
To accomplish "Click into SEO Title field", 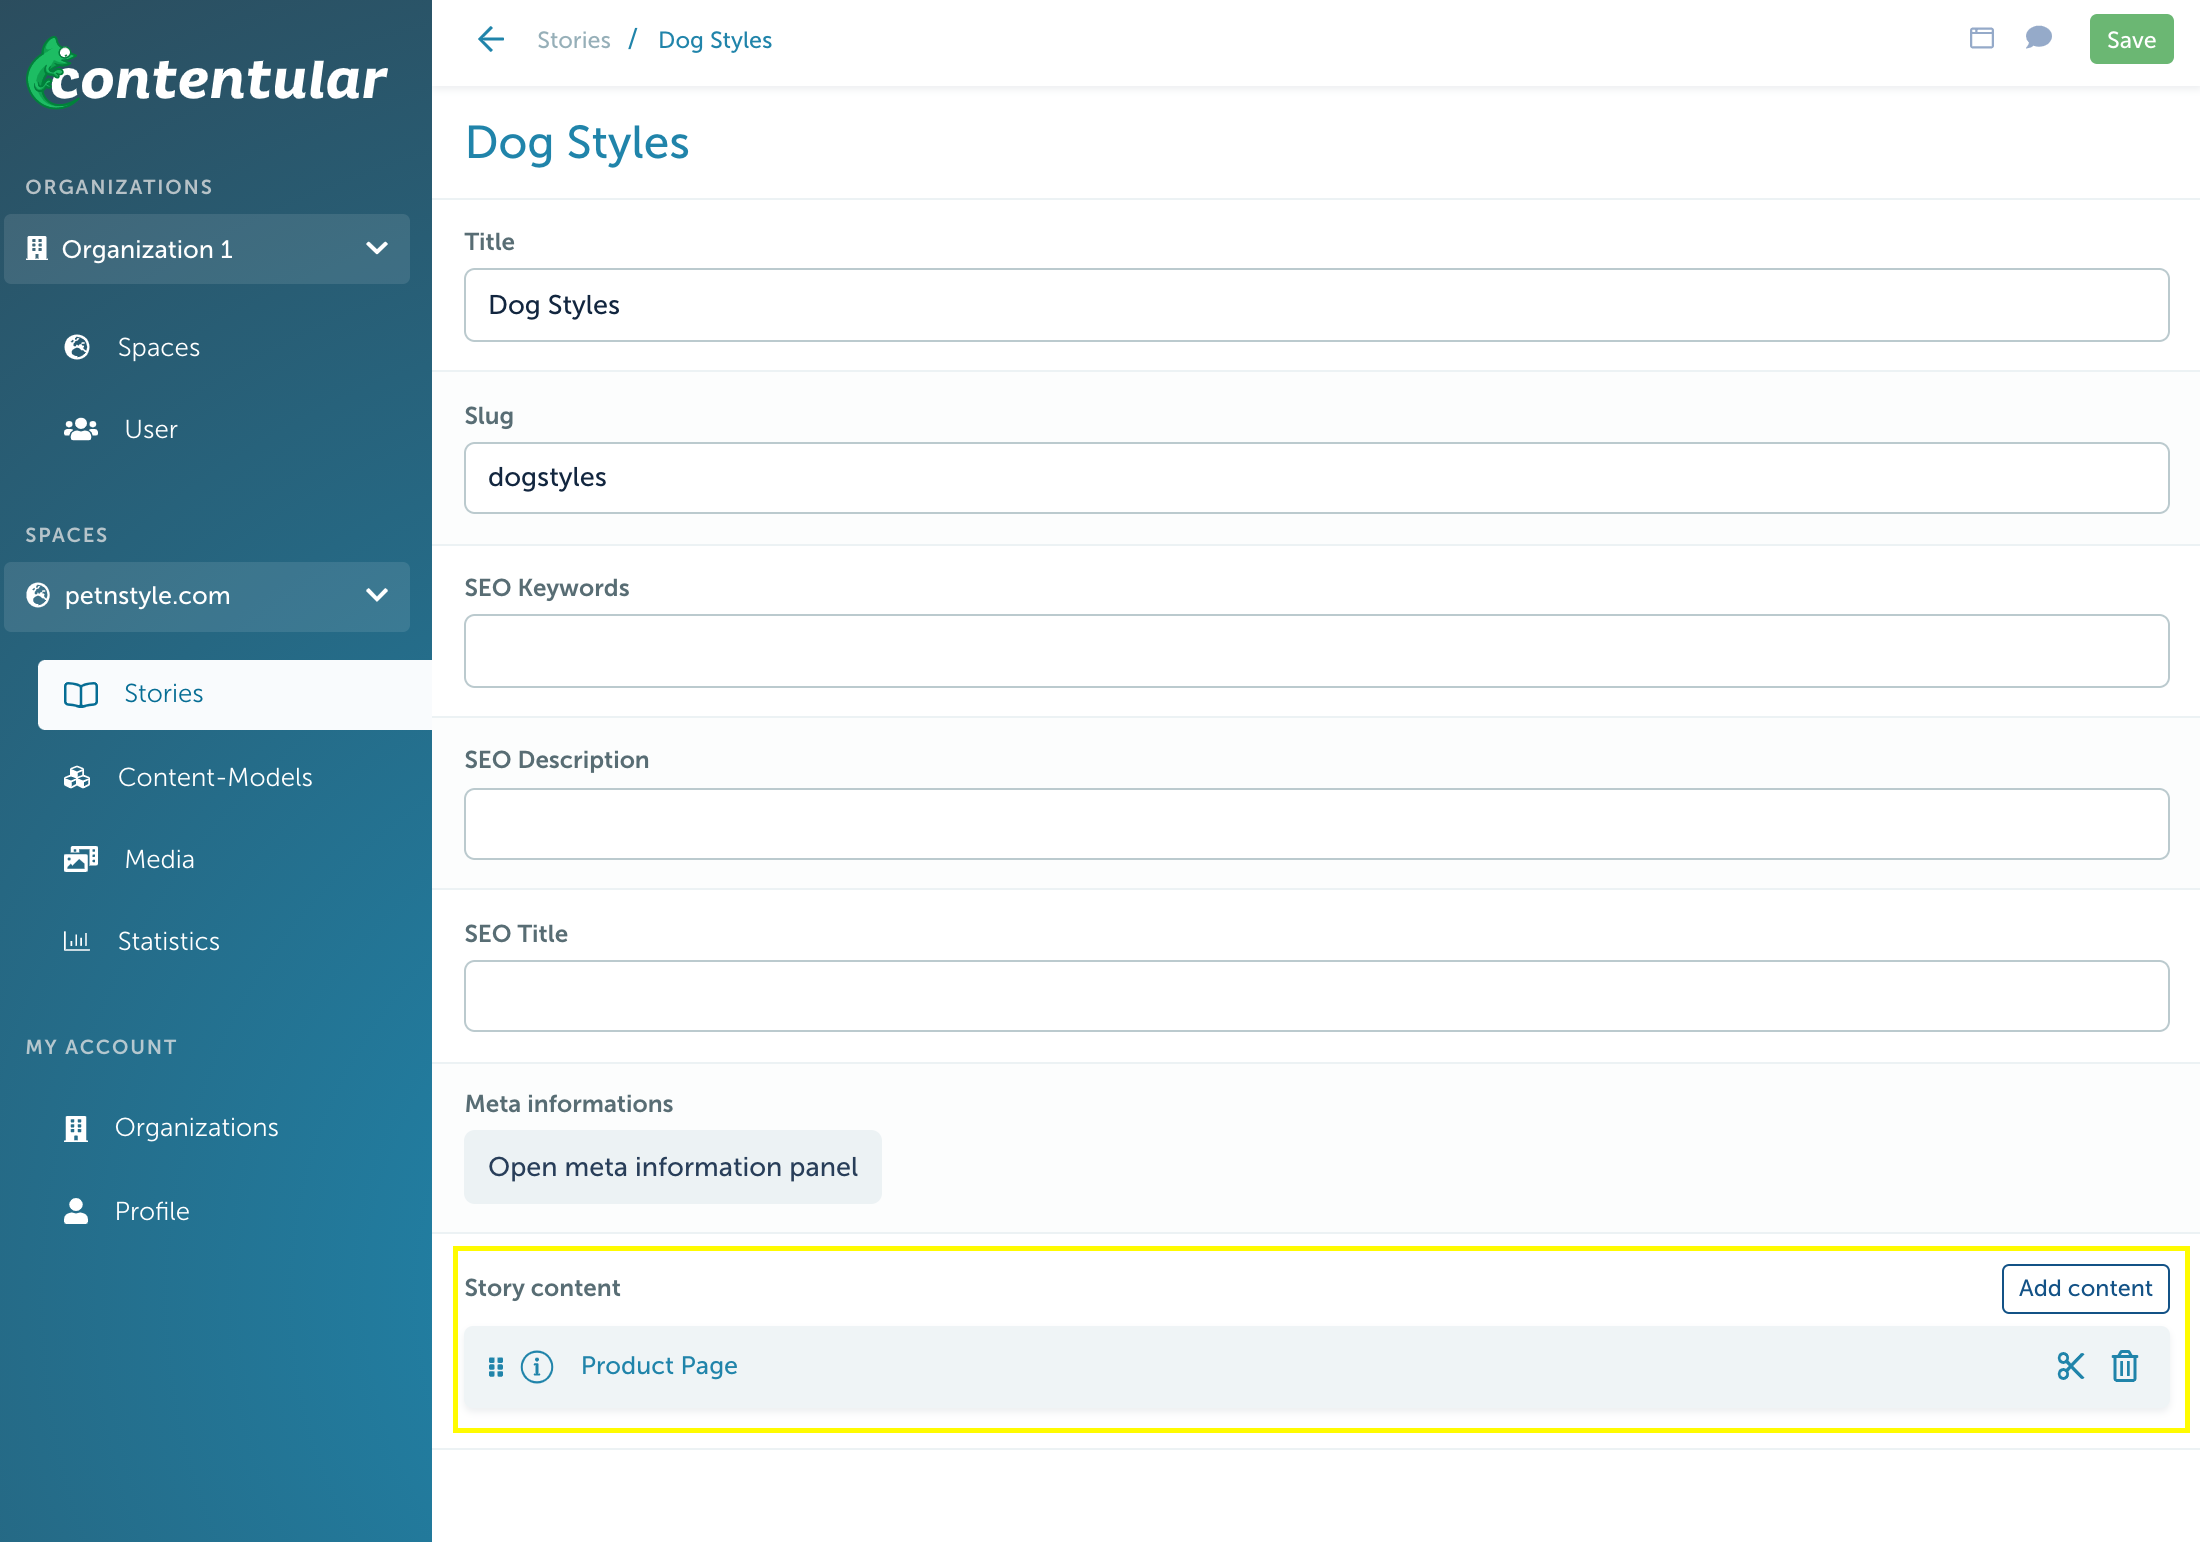I will pos(1316,996).
